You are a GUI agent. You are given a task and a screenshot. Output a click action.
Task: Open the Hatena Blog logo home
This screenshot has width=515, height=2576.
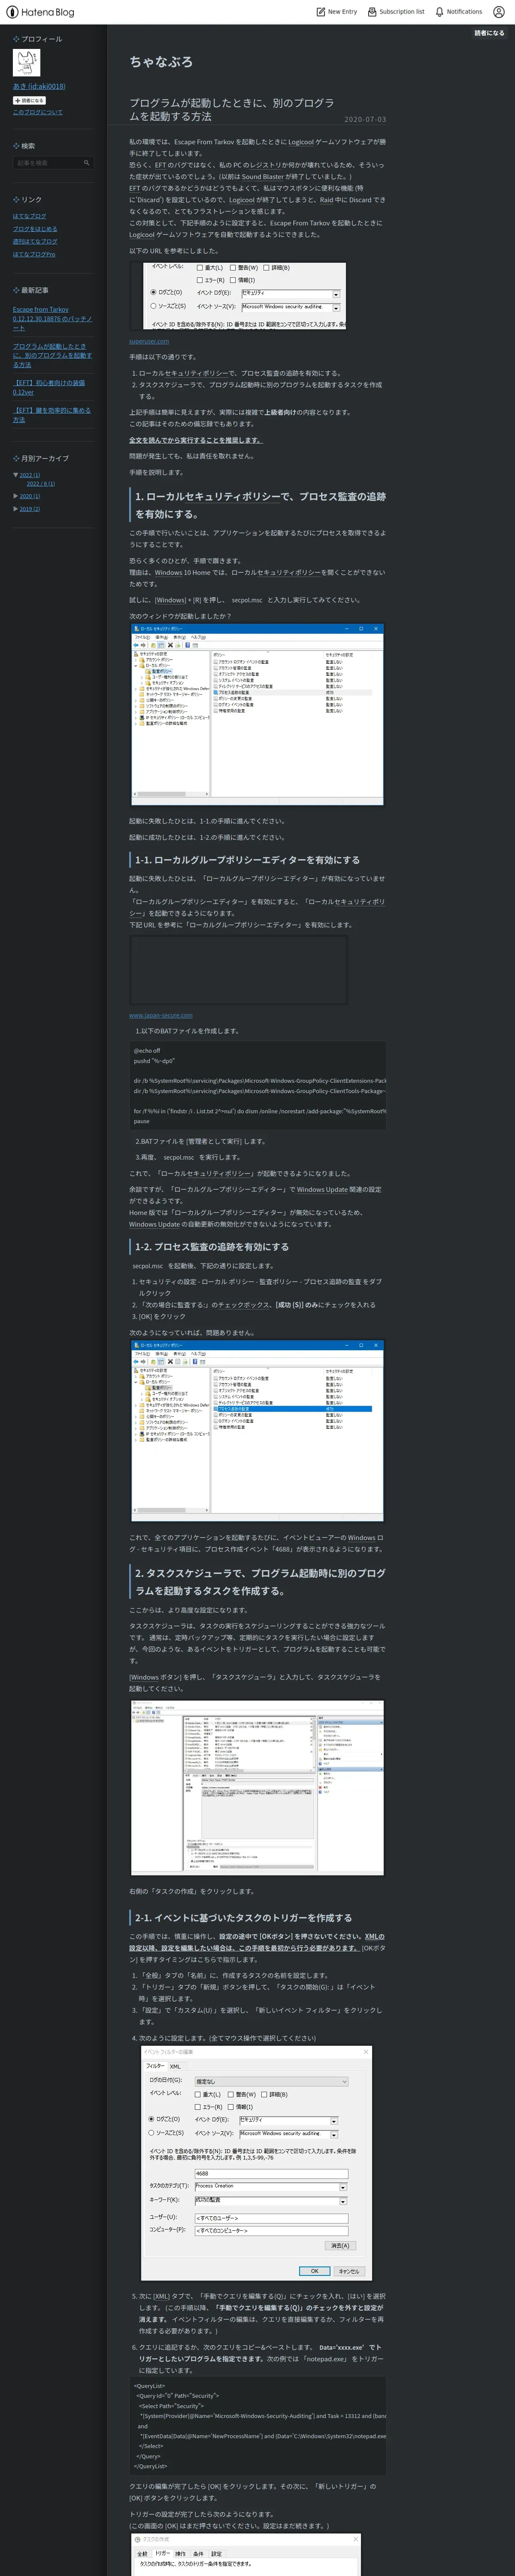coord(40,12)
